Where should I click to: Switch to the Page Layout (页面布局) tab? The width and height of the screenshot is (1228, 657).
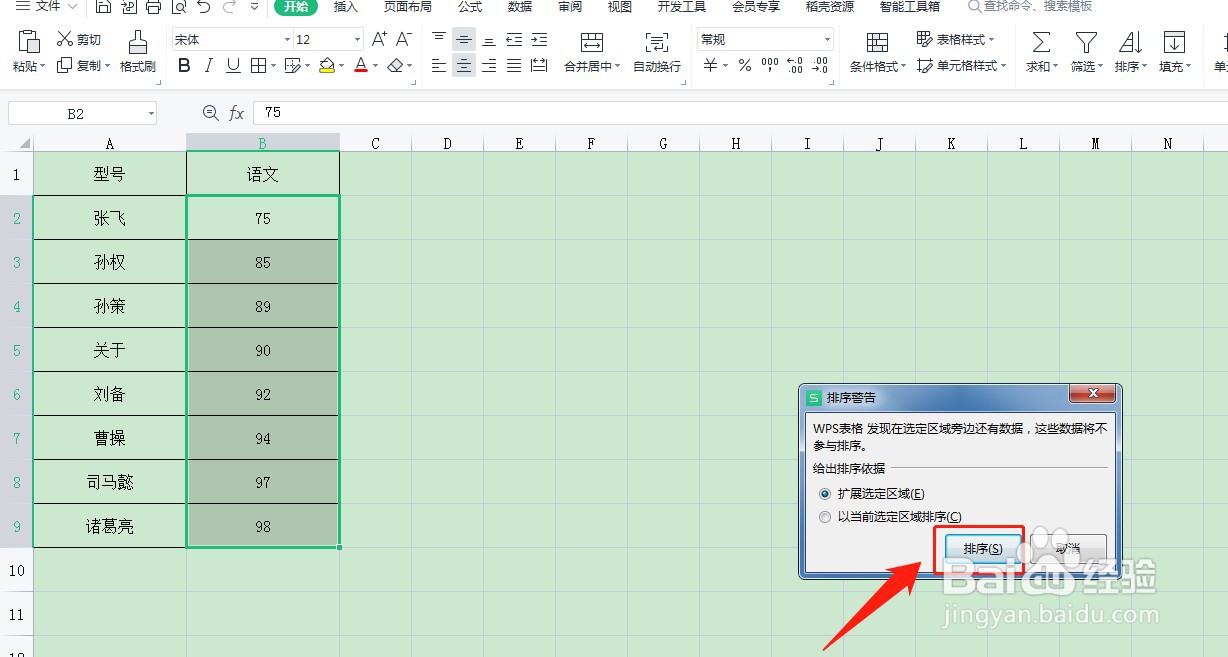pyautogui.click(x=408, y=7)
